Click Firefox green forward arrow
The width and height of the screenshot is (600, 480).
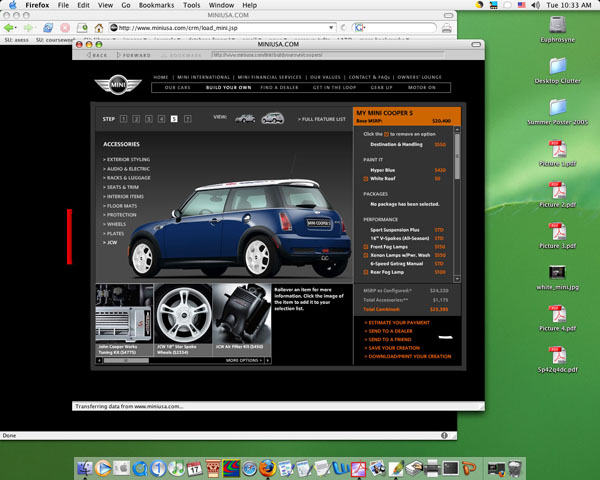pos(28,28)
